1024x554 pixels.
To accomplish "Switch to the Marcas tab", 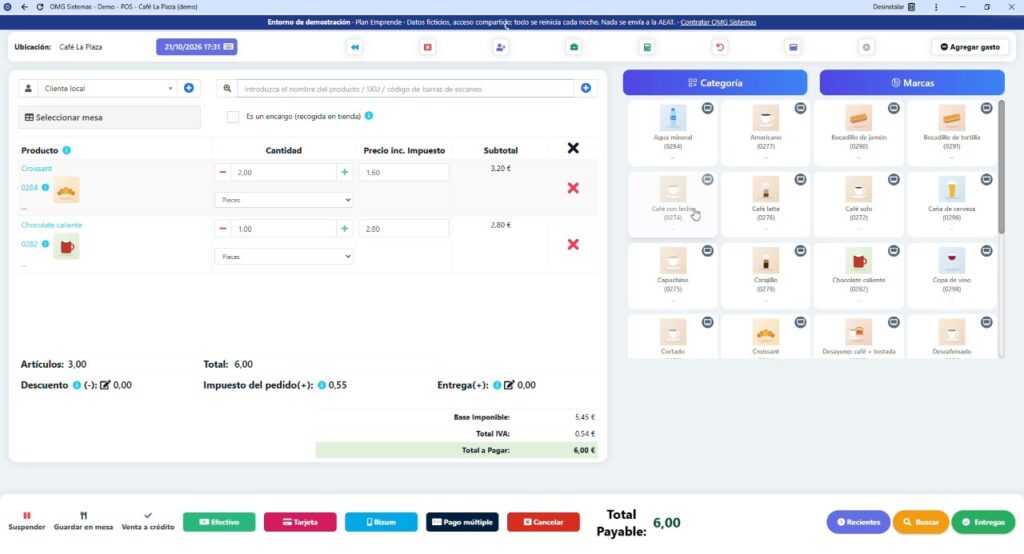I will pyautogui.click(x=912, y=83).
